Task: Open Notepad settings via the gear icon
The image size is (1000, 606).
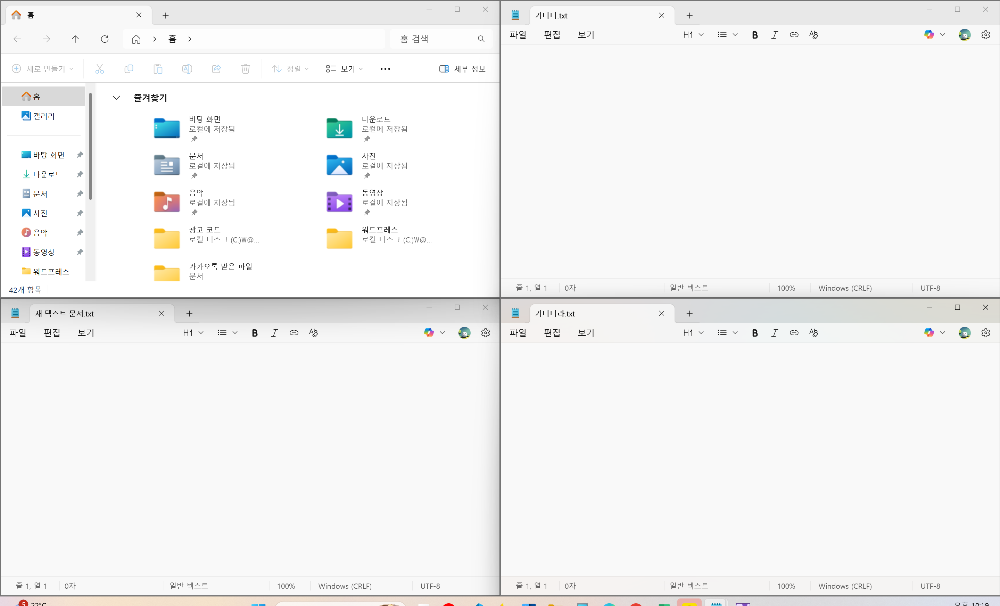Action: pyautogui.click(x=986, y=34)
